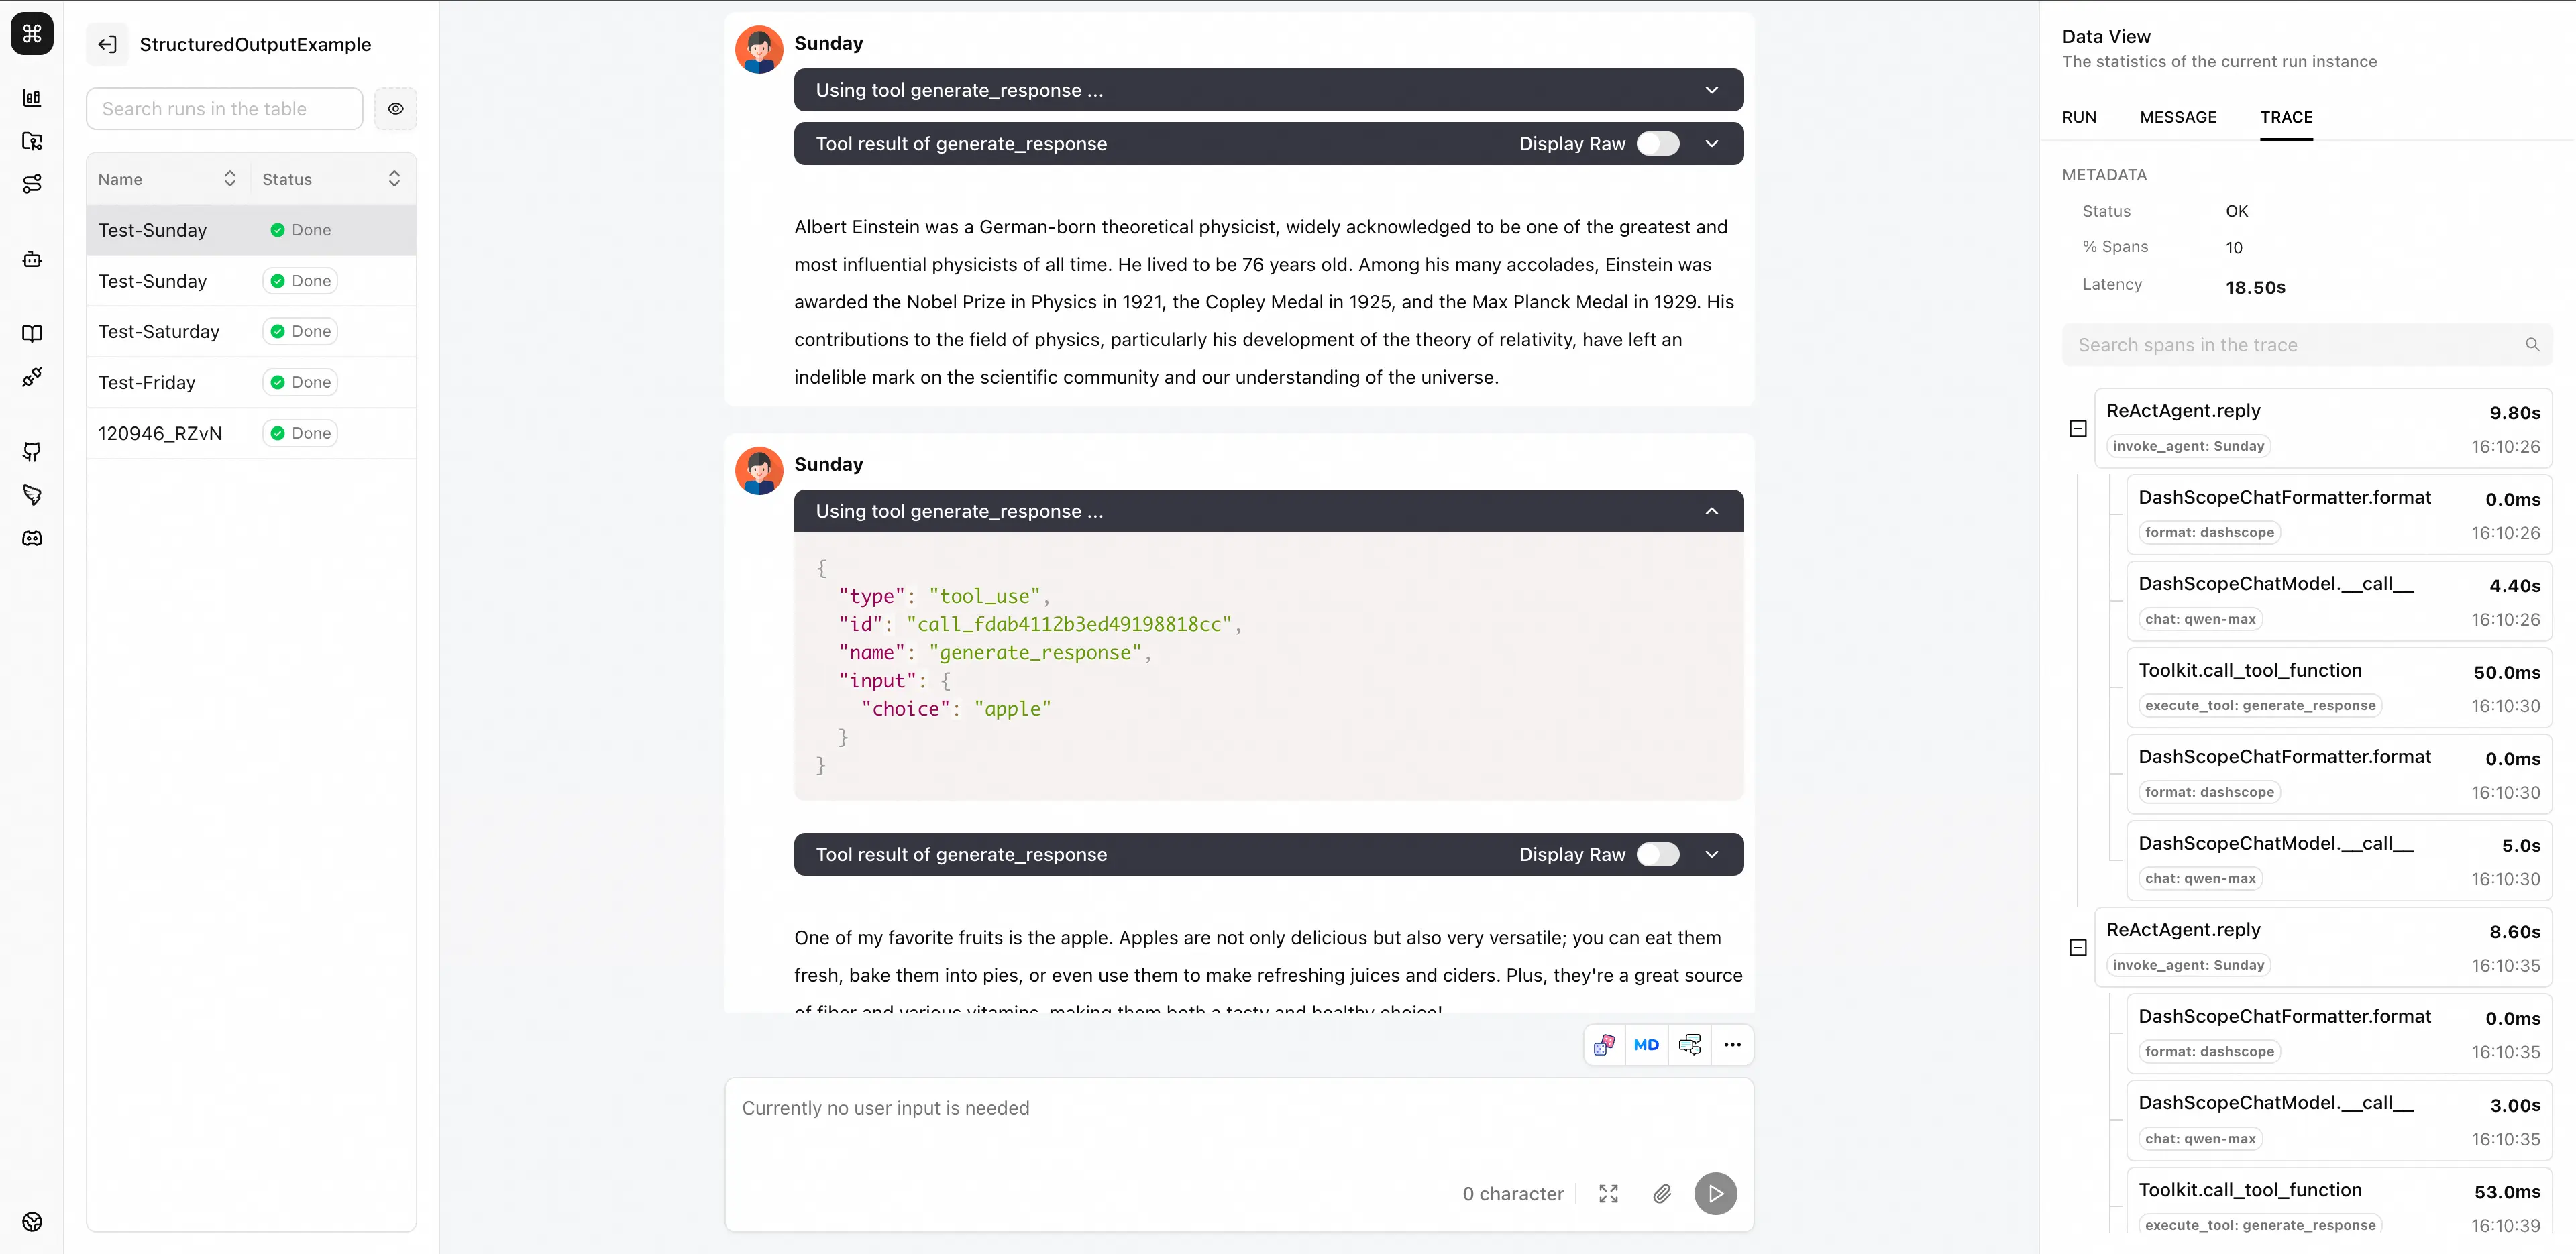Switch to the MESSAGE tab
Screen dimensions: 2576x1254
click(x=2178, y=117)
